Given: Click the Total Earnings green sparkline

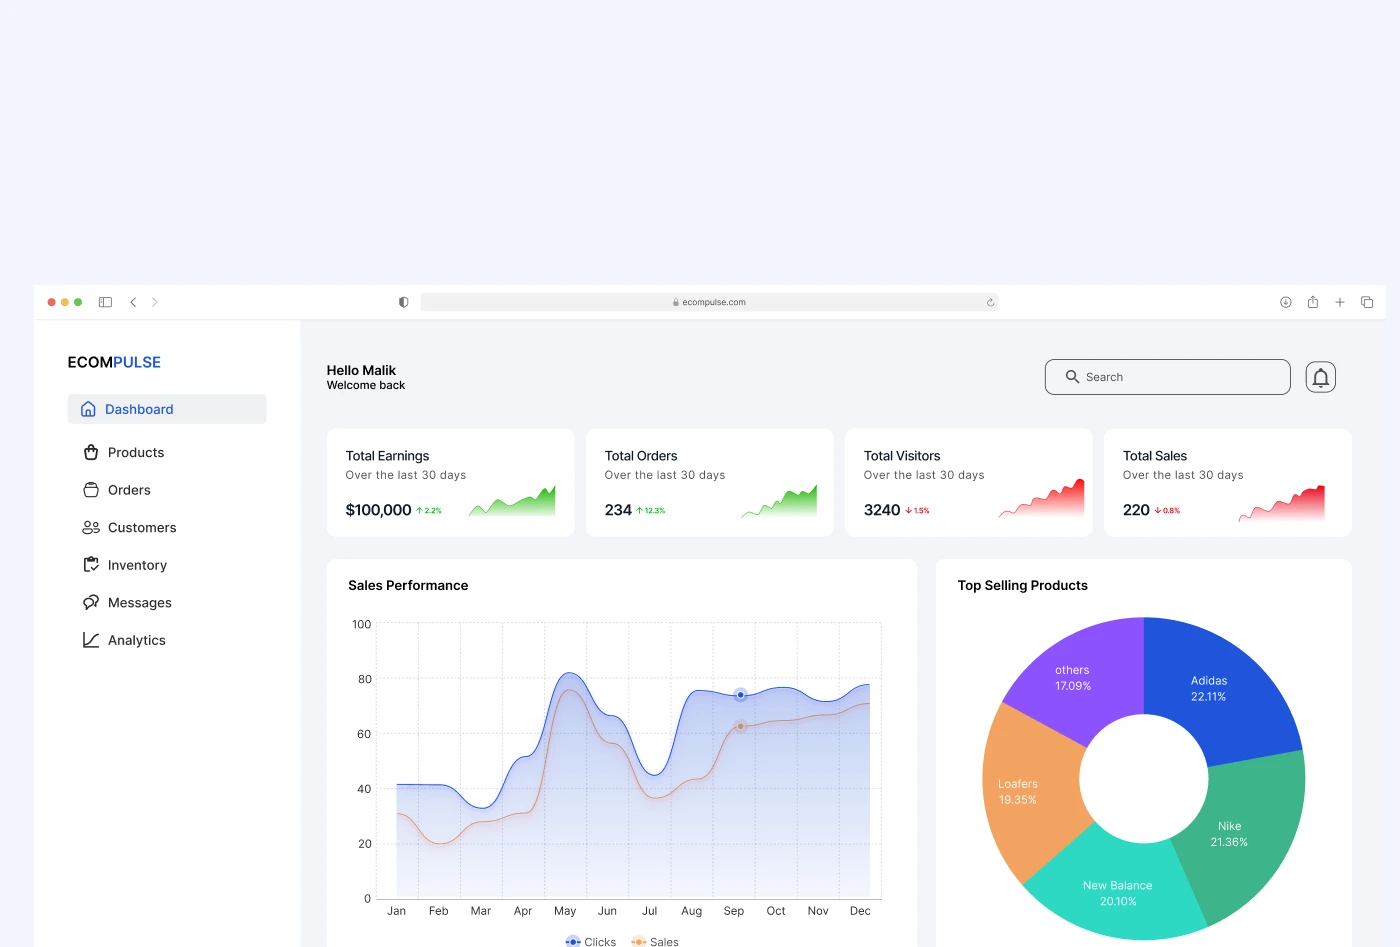Looking at the screenshot, I should pyautogui.click(x=512, y=501).
